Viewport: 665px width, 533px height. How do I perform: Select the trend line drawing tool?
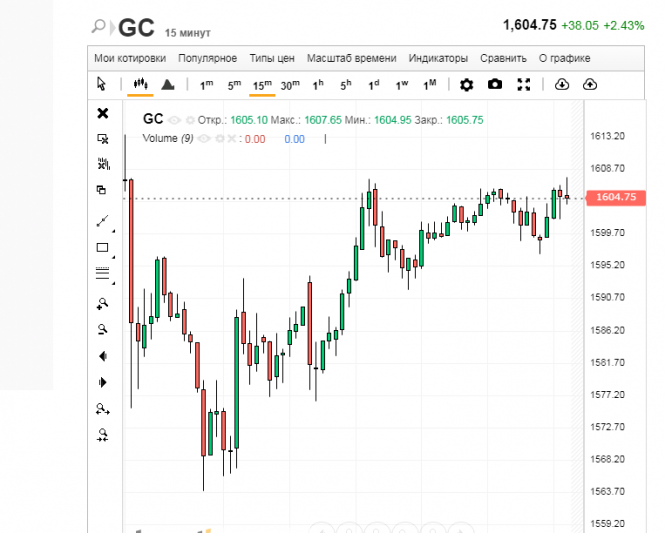pos(102,220)
